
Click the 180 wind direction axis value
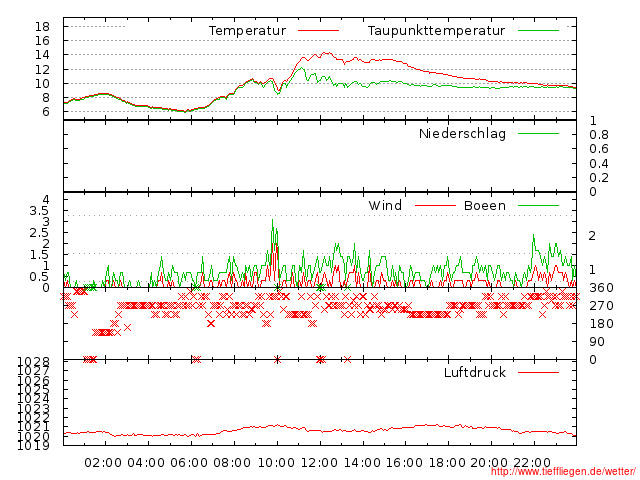(x=601, y=324)
